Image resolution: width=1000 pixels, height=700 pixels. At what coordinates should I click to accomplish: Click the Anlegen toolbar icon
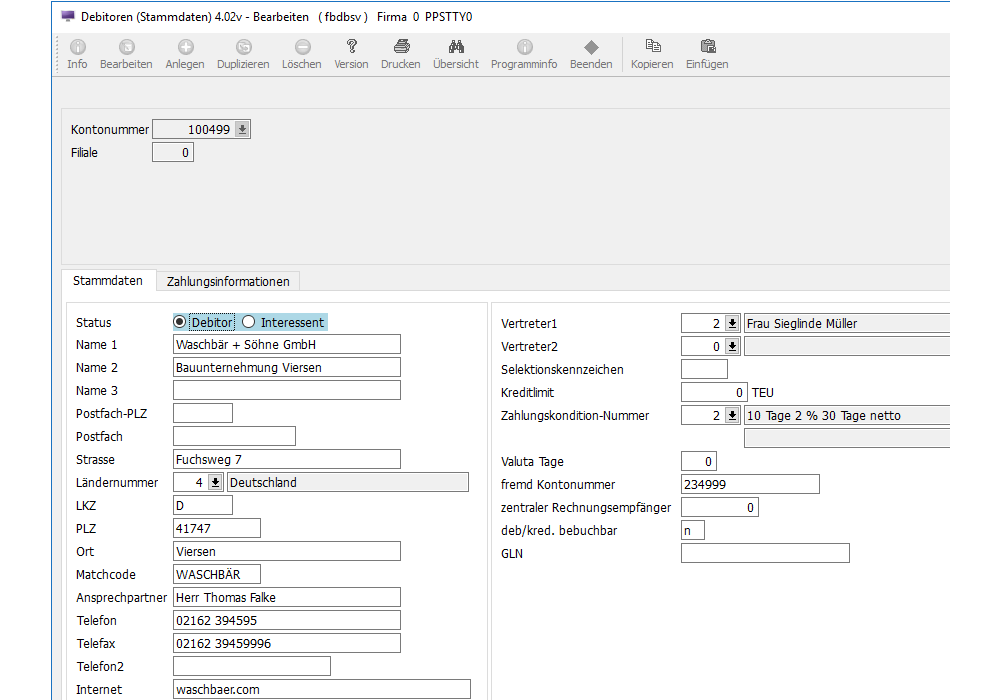point(185,48)
